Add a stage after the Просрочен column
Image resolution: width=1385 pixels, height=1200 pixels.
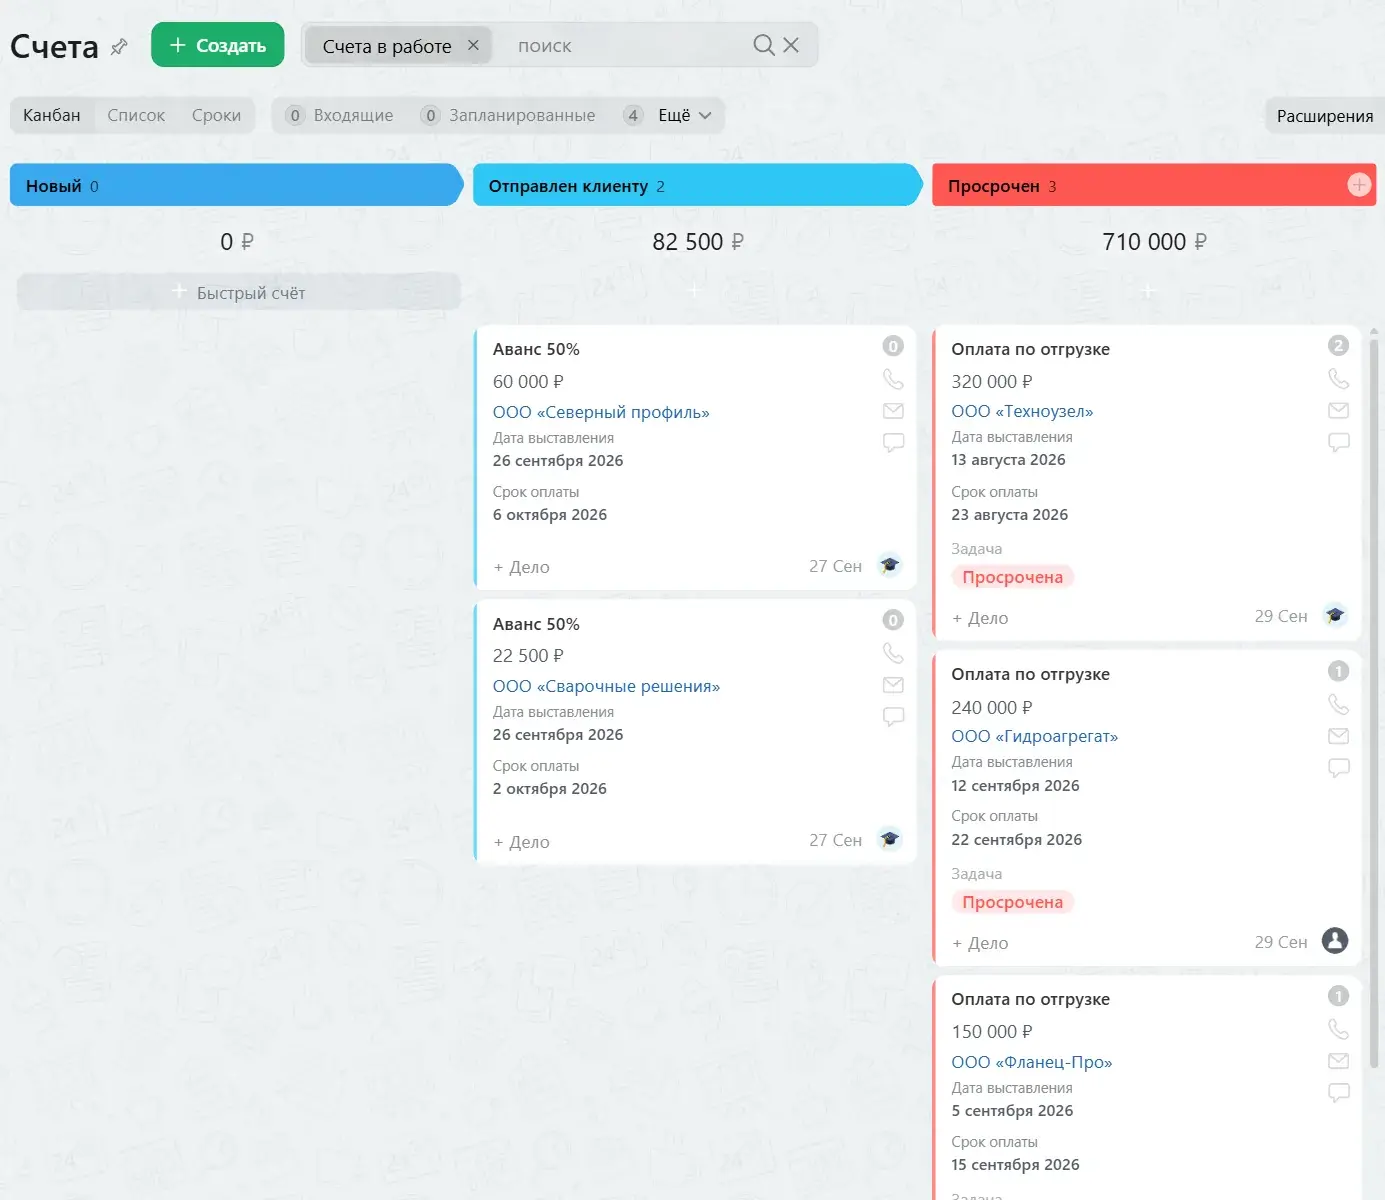tap(1359, 185)
